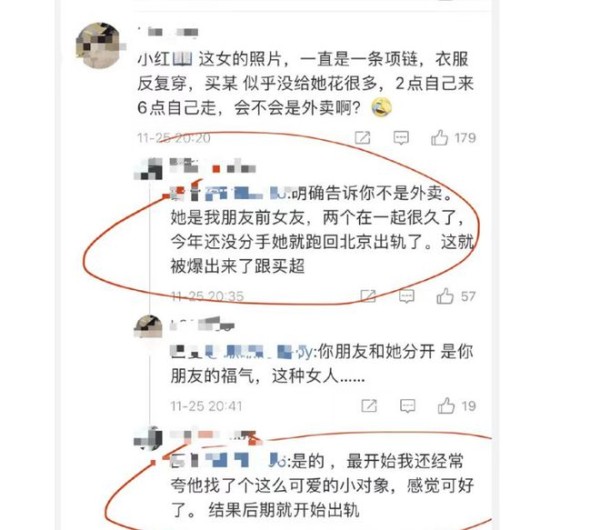Share the 11-25 20:20 comment

(362, 137)
